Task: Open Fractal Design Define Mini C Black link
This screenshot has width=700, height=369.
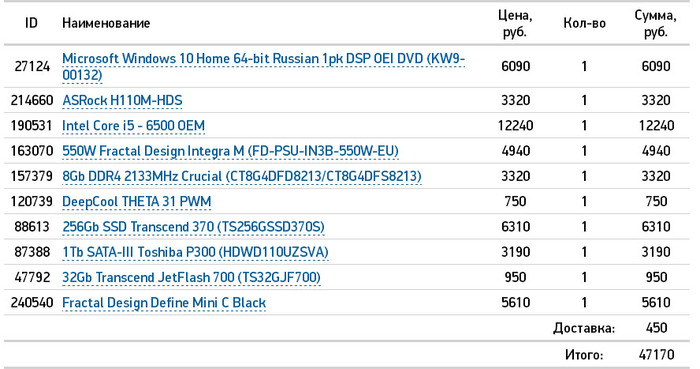Action: 164,303
